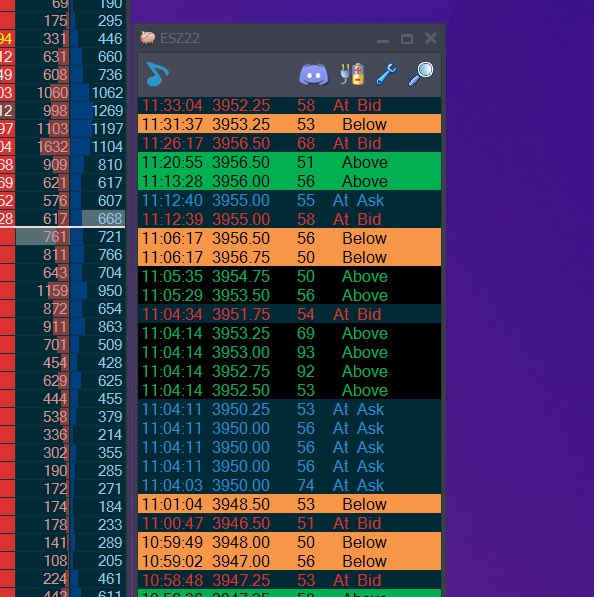
Task: Select the 11:26:17 3956.50 At Bid row
Action: point(289,143)
